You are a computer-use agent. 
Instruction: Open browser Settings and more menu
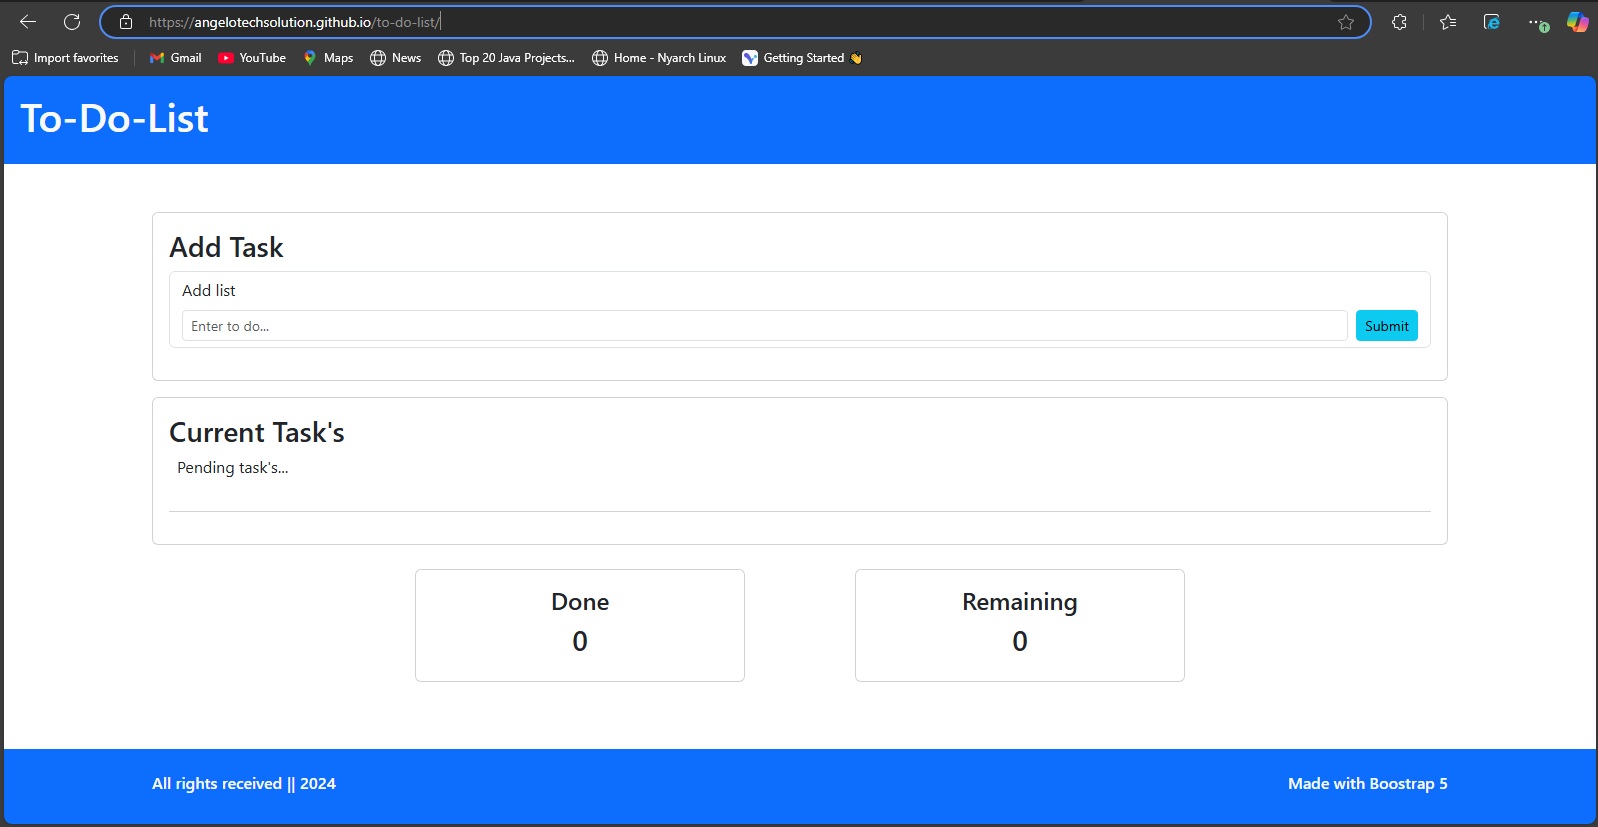[x=1536, y=22]
